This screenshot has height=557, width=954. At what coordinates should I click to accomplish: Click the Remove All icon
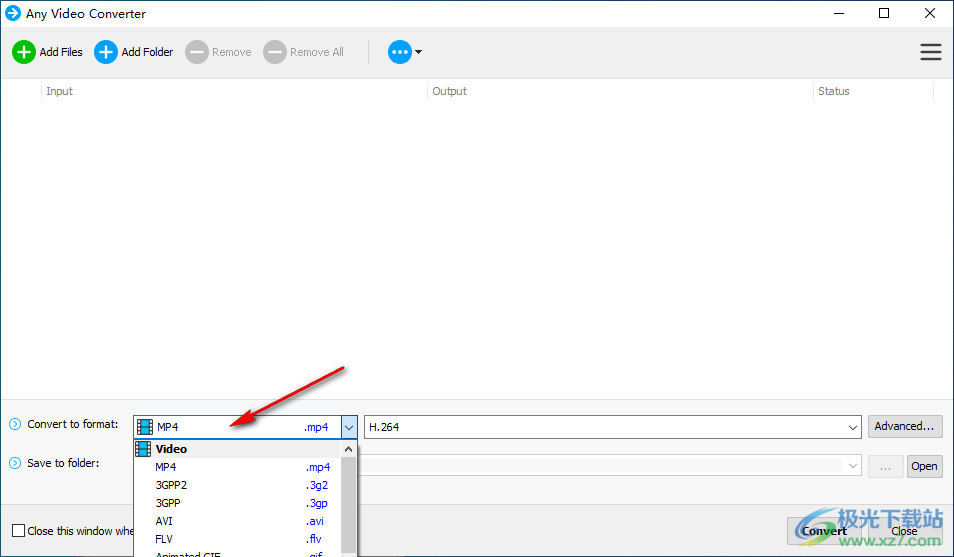click(274, 52)
